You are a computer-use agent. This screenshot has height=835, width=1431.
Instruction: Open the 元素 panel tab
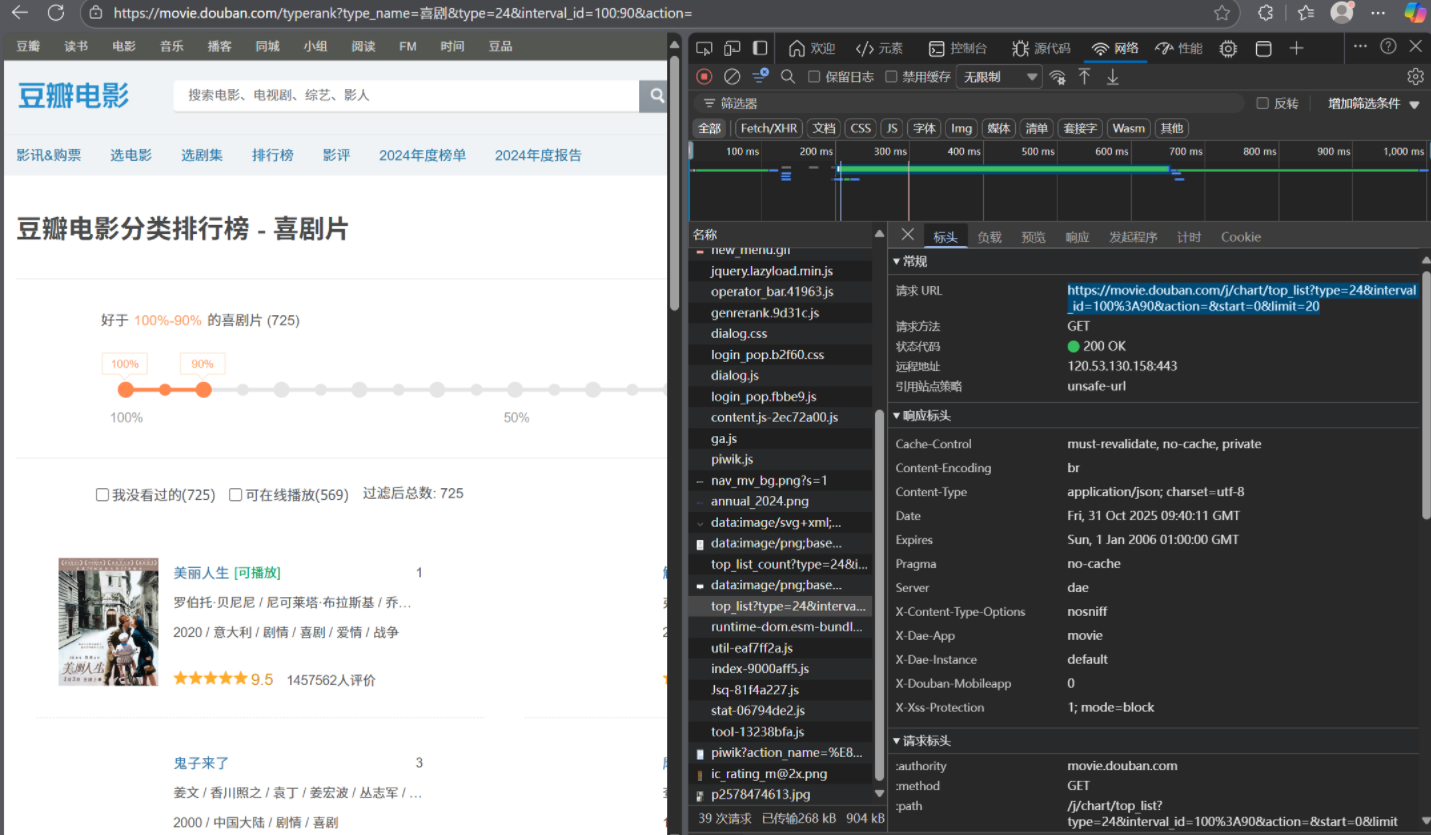click(x=880, y=48)
